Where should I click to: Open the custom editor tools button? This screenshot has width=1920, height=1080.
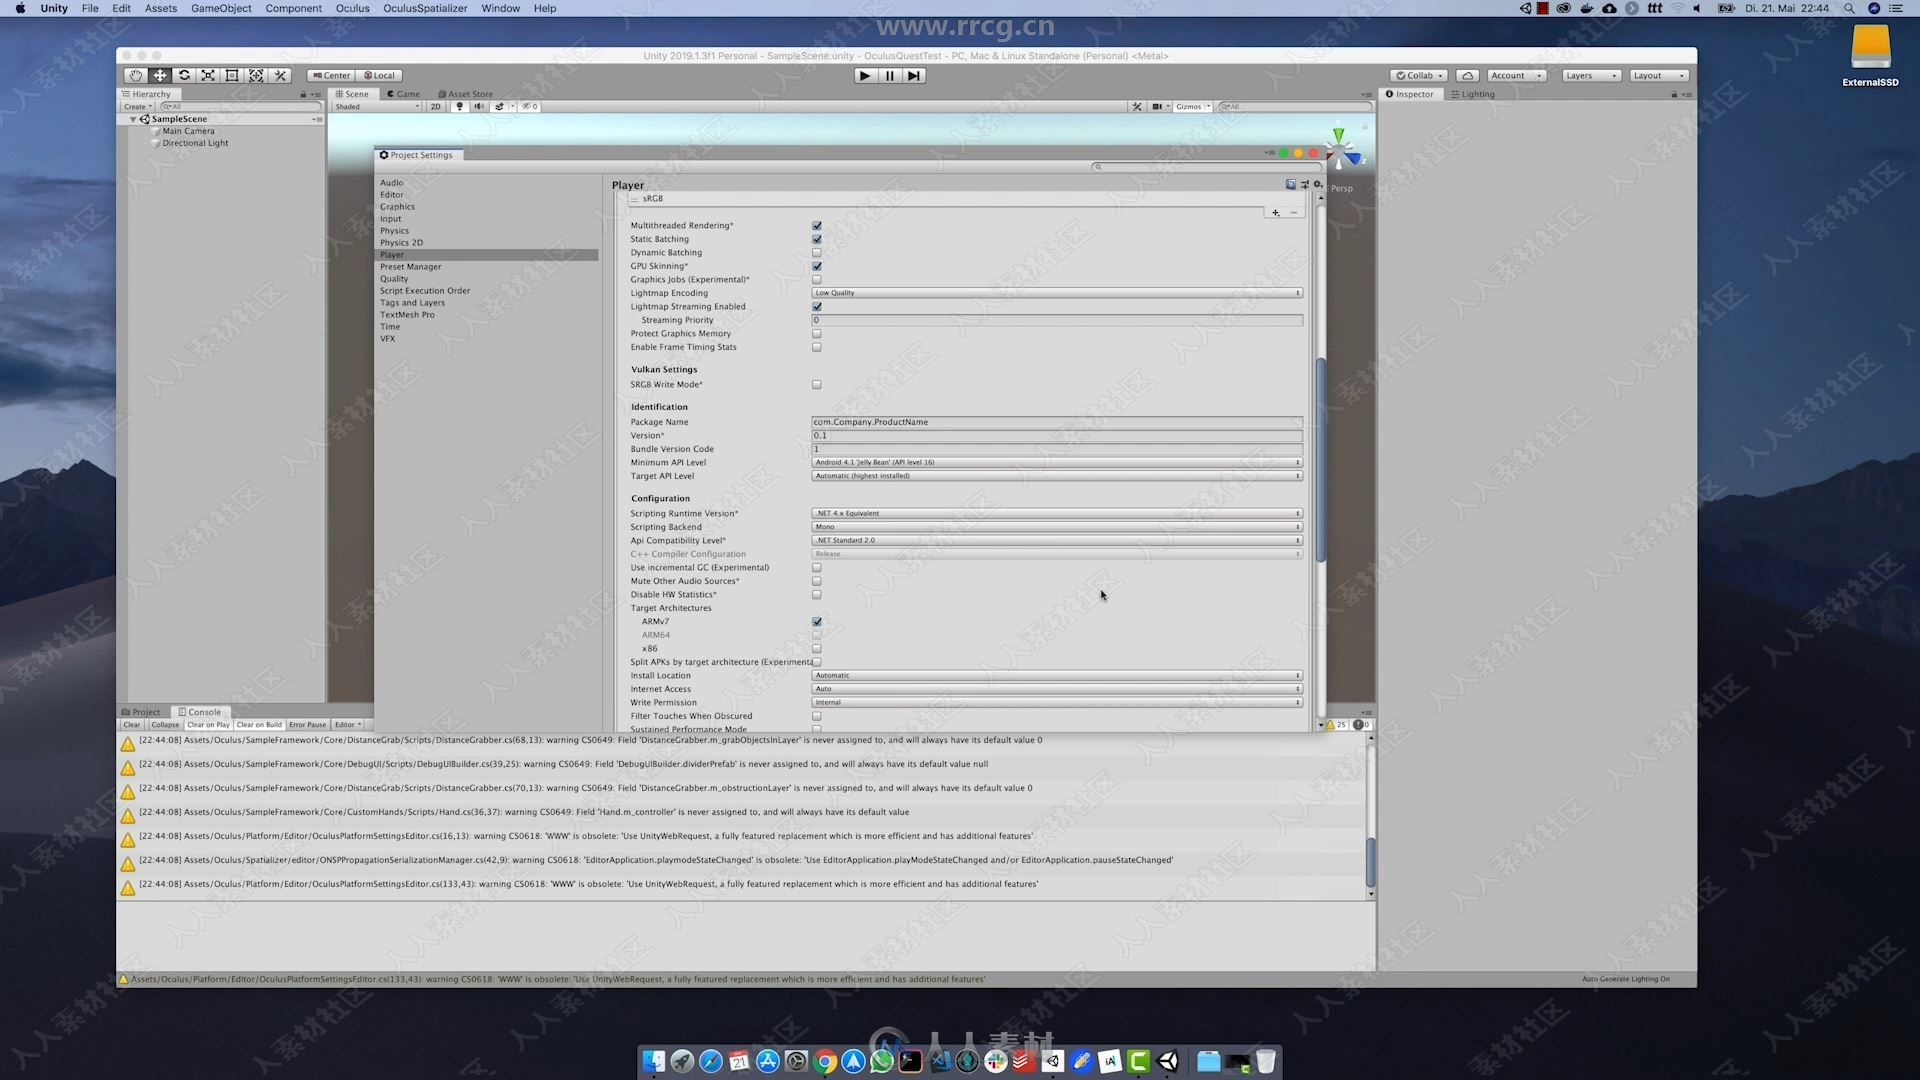[280, 75]
